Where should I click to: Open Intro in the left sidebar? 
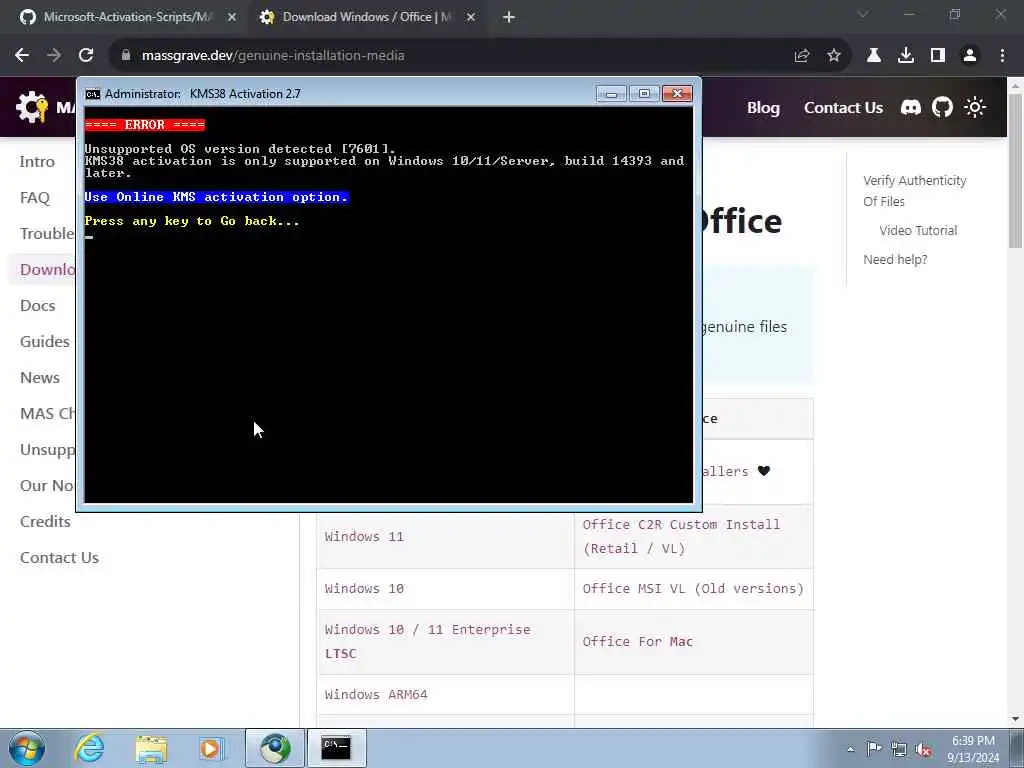pyautogui.click(x=37, y=161)
